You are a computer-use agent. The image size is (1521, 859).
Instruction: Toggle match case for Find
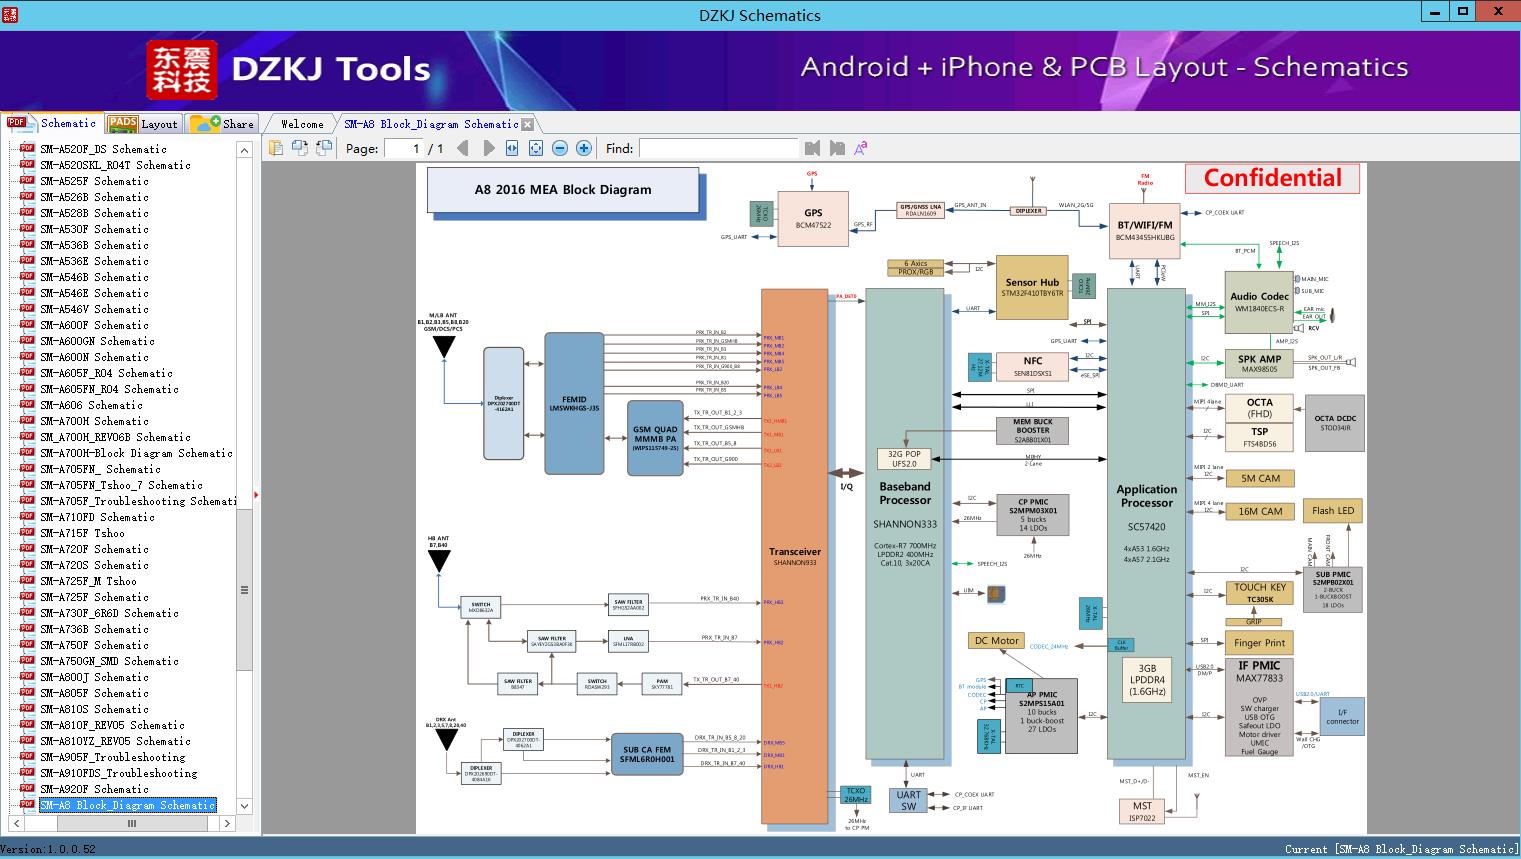pos(860,148)
